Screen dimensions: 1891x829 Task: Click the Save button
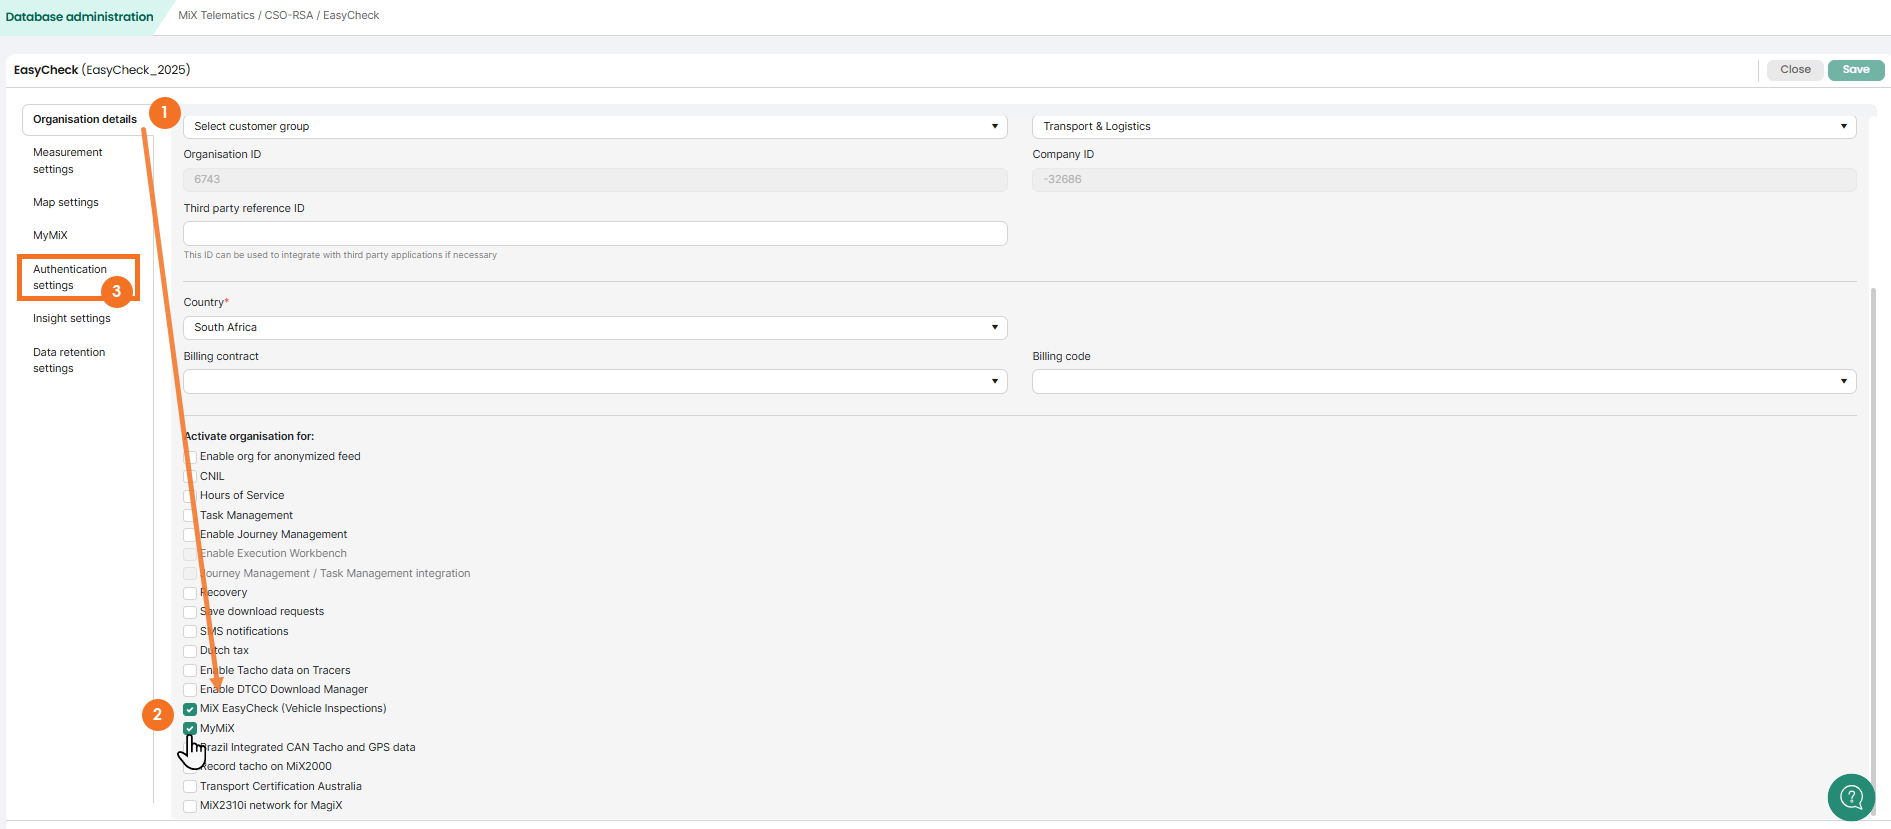tap(1856, 70)
